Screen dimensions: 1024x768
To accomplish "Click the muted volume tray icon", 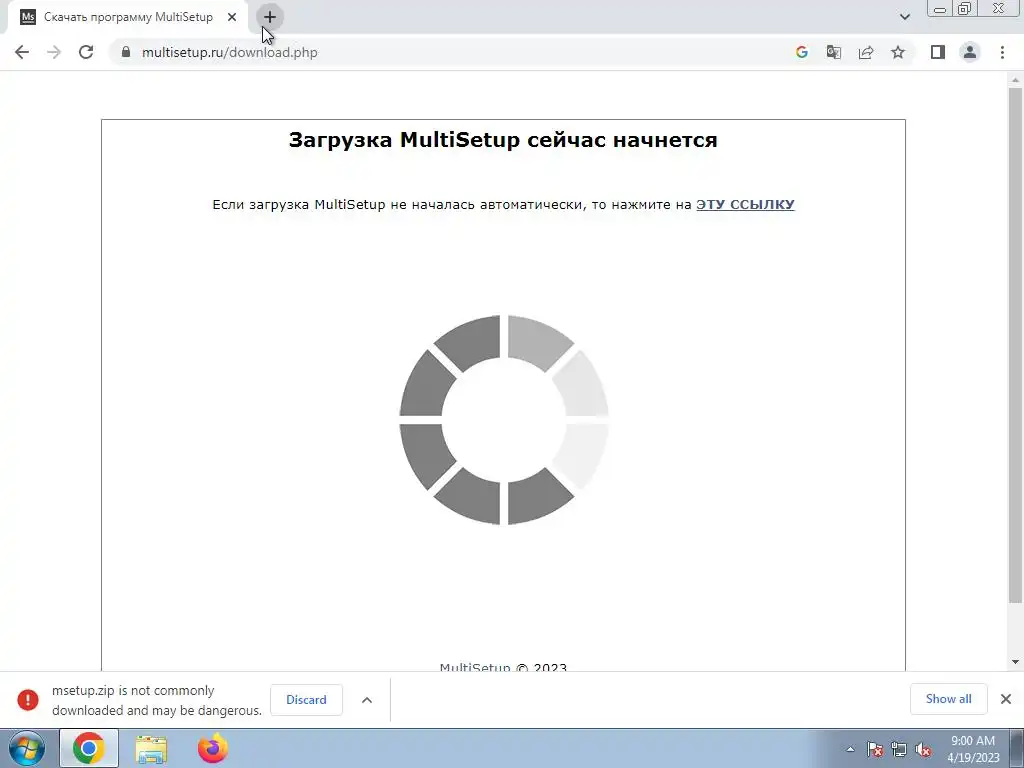I will click(x=923, y=749).
